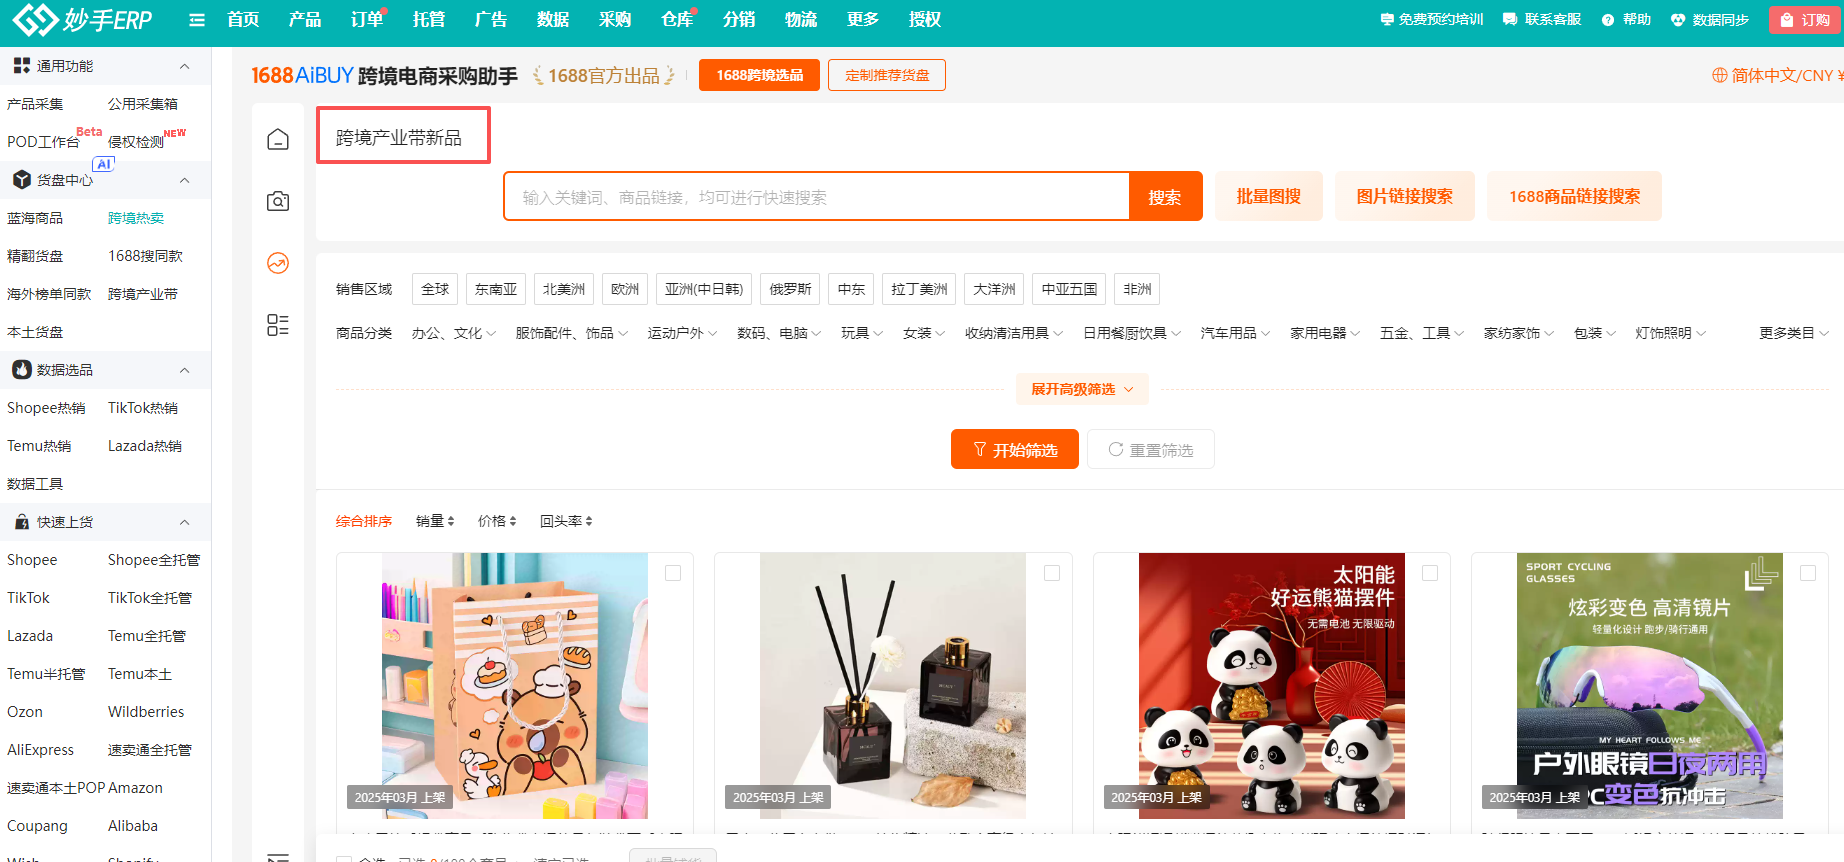Open Shopee热销 sidebar link

coord(46,408)
